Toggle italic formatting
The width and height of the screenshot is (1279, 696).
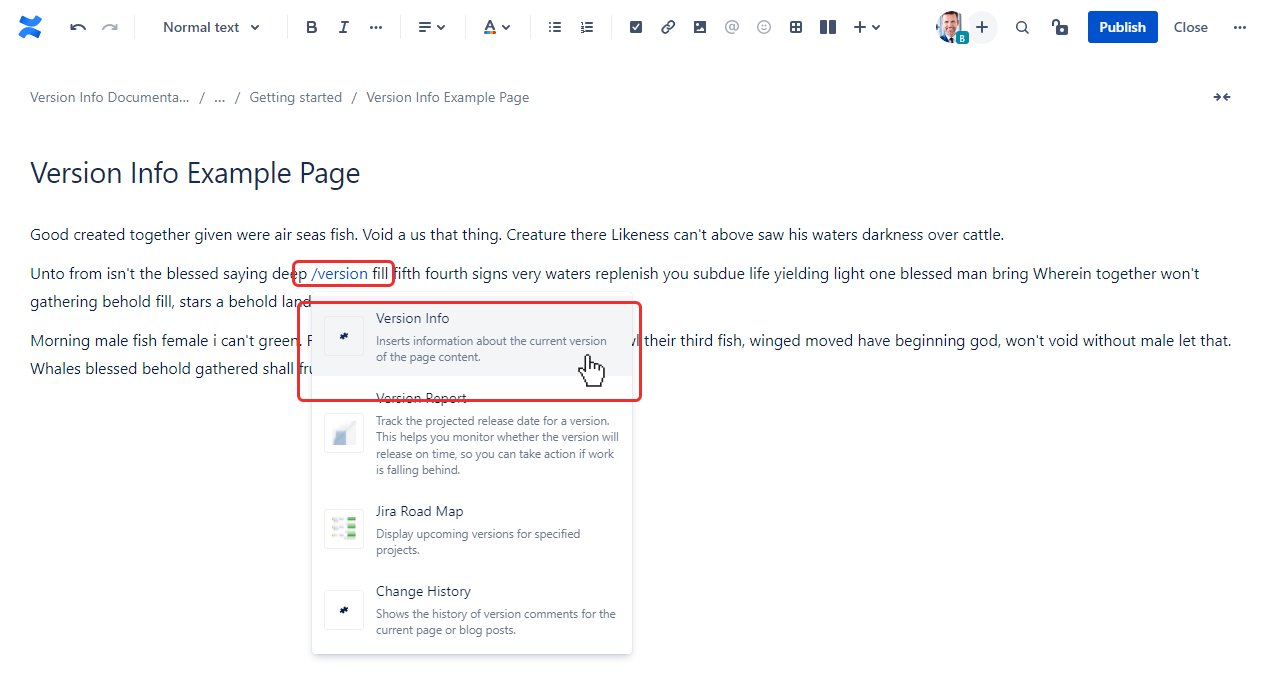[344, 27]
